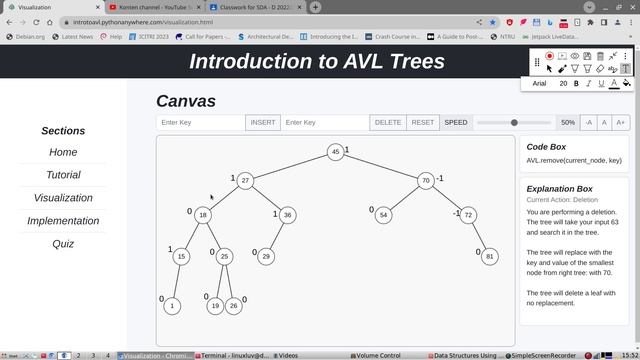
Task: Click the browser reload icon
Action: pos(36,22)
